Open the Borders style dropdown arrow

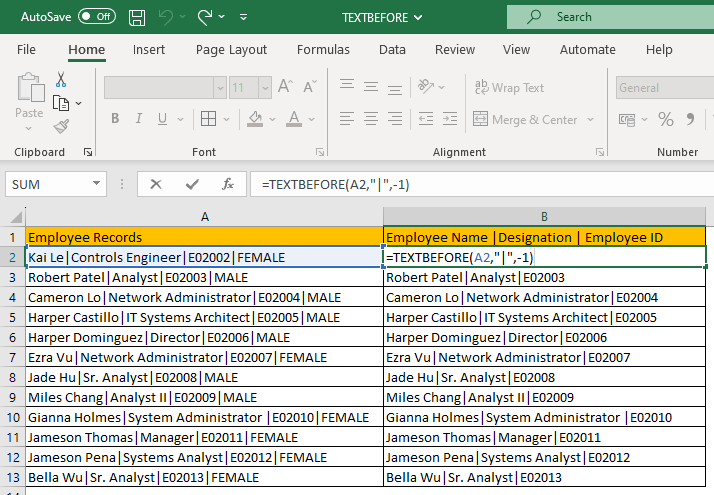tap(227, 119)
